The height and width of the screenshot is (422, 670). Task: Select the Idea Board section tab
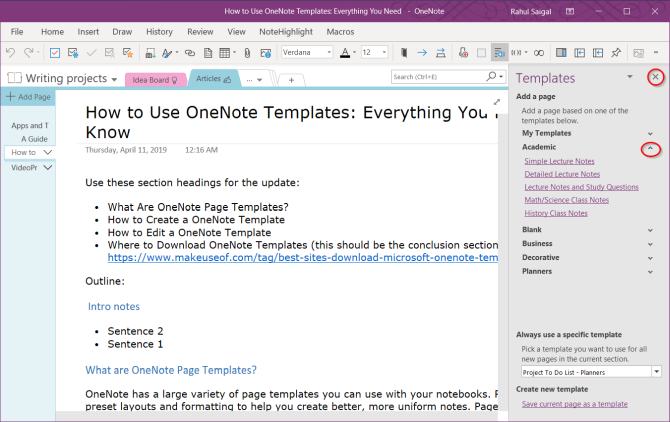(155, 80)
